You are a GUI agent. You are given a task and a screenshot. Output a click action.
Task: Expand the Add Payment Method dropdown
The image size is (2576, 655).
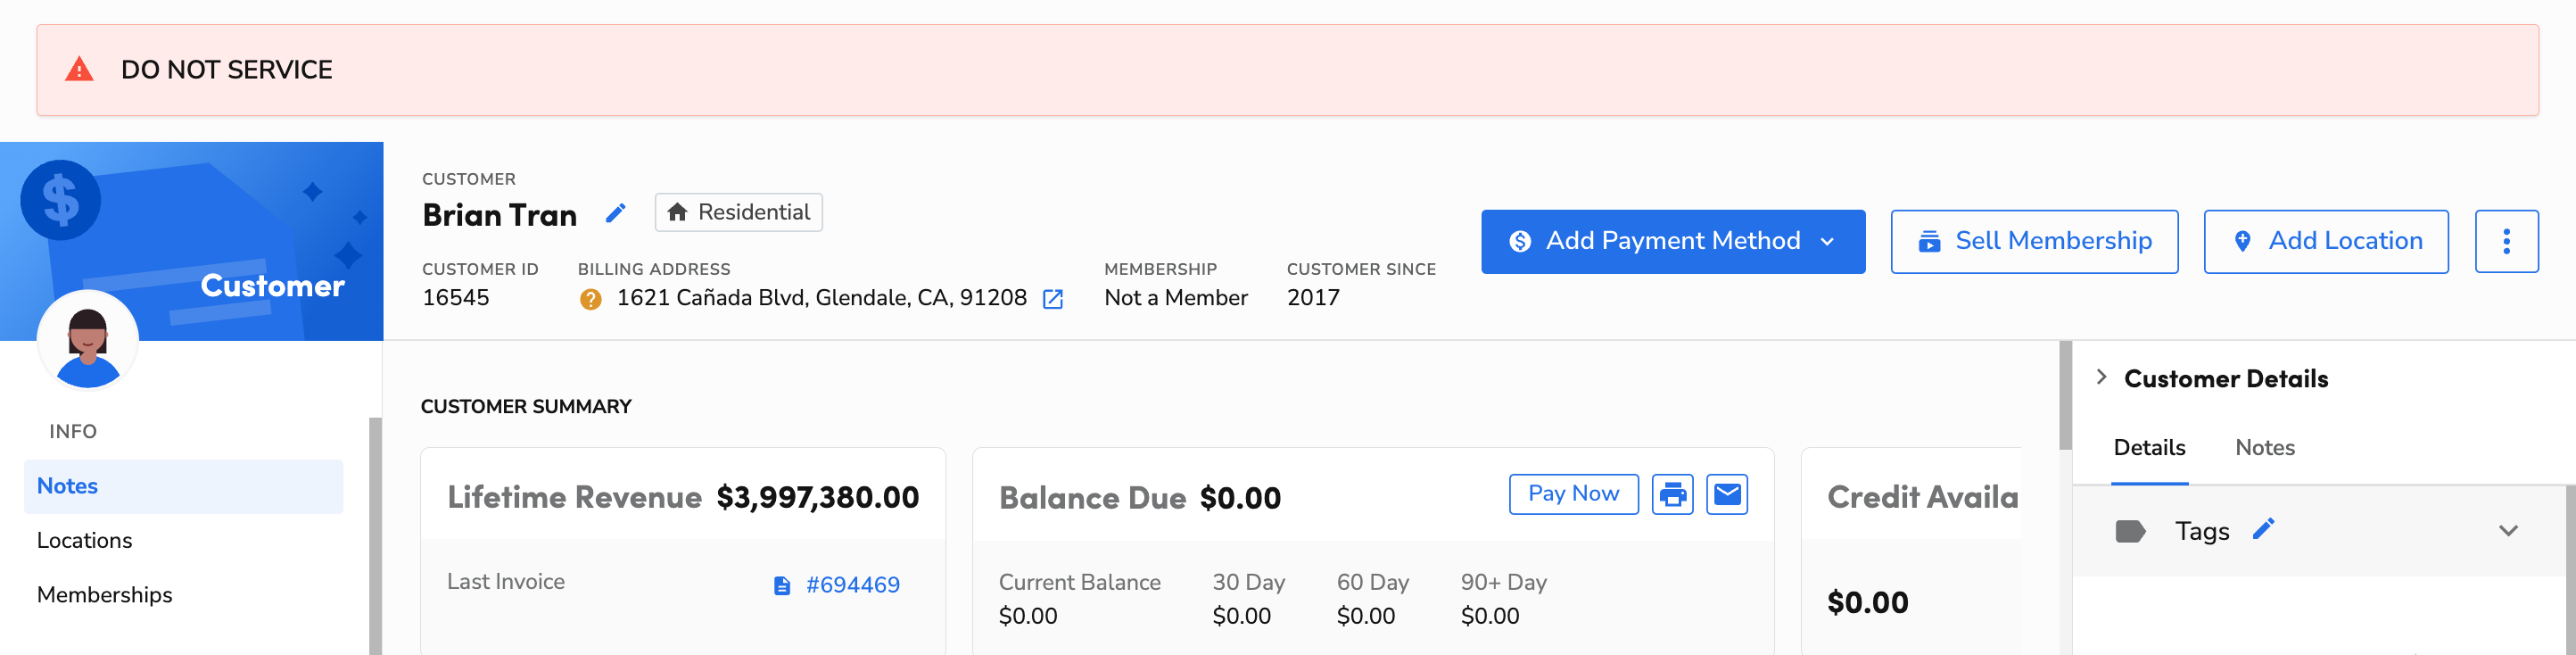tap(1827, 241)
